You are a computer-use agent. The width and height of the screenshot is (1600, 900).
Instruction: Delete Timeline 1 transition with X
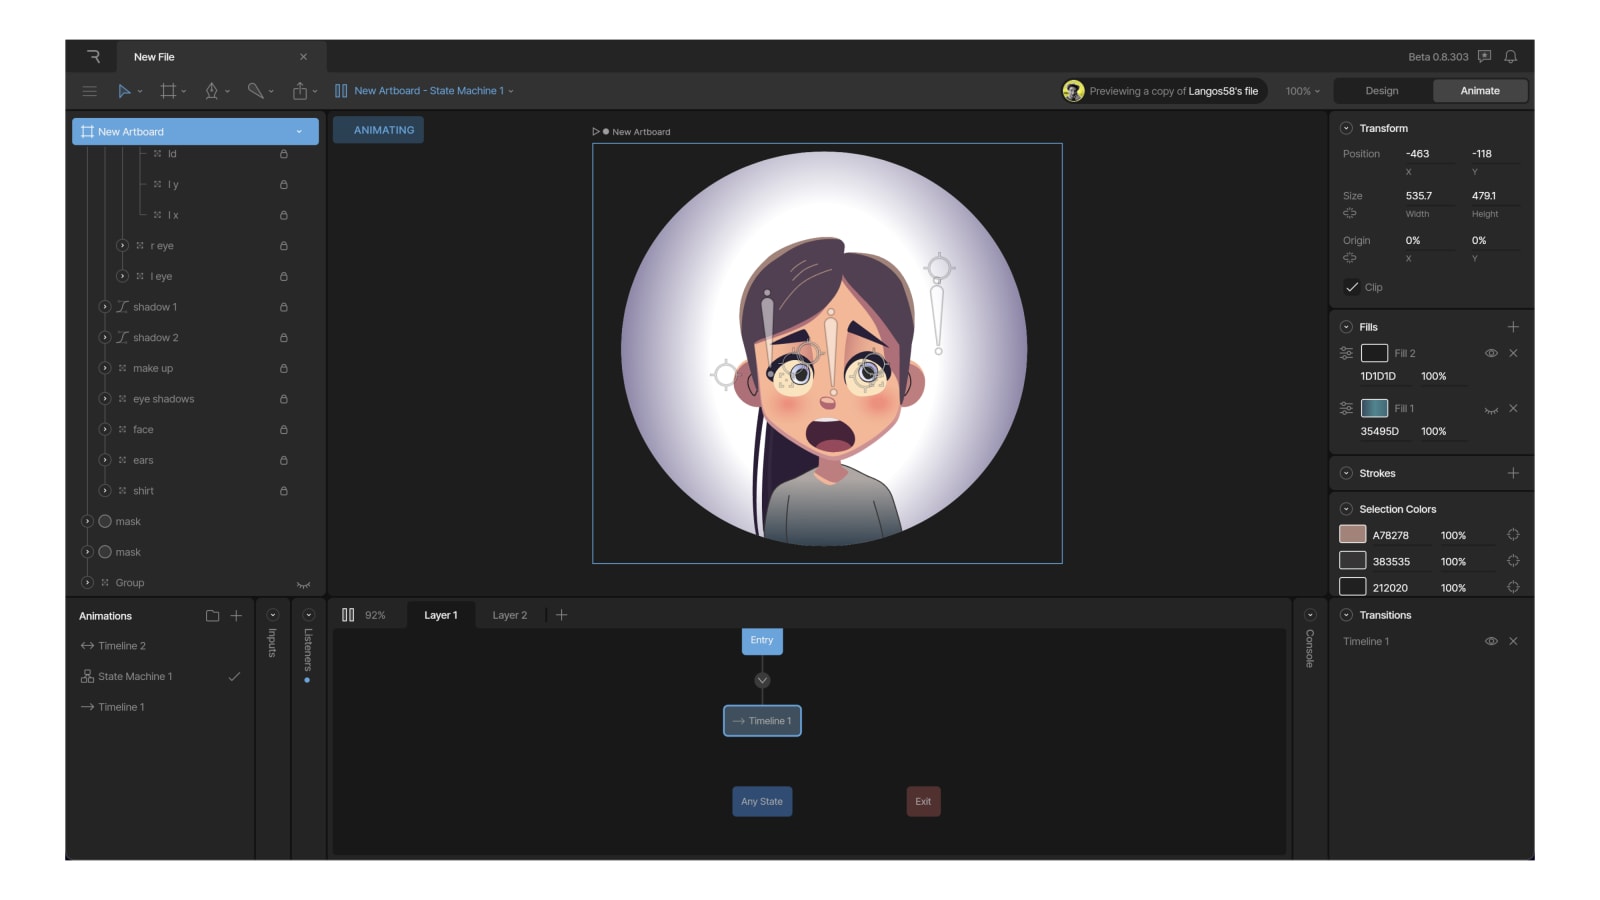tap(1513, 641)
